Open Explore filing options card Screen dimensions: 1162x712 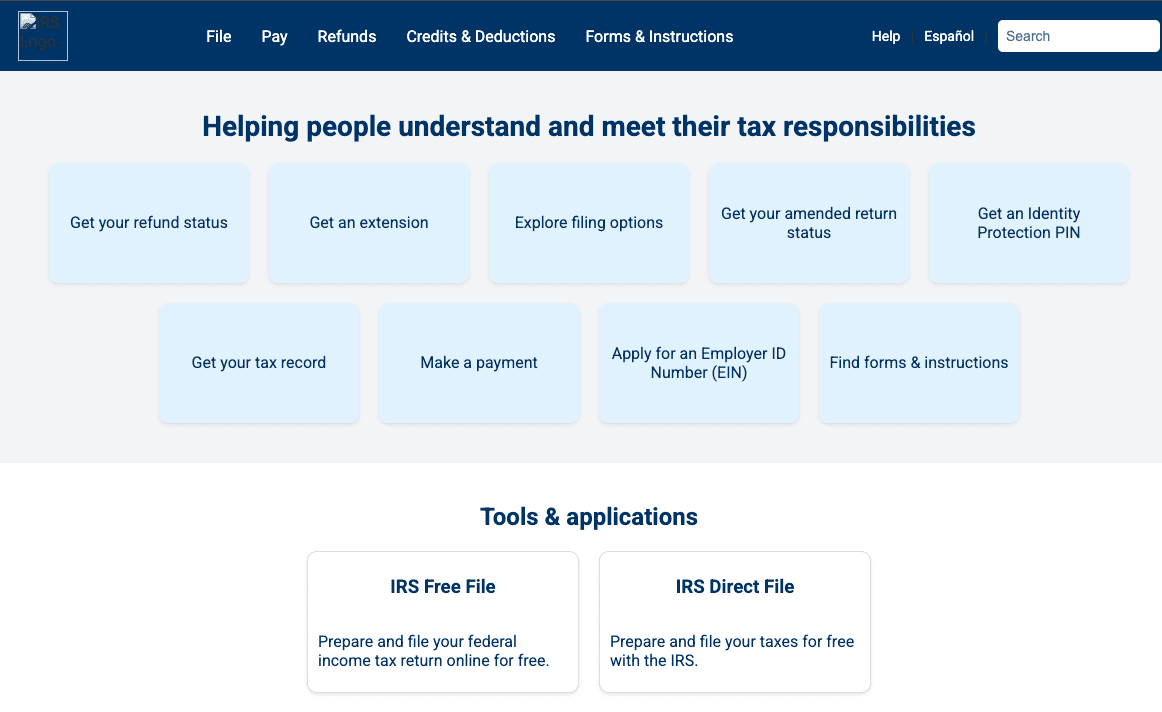pyautogui.click(x=588, y=223)
